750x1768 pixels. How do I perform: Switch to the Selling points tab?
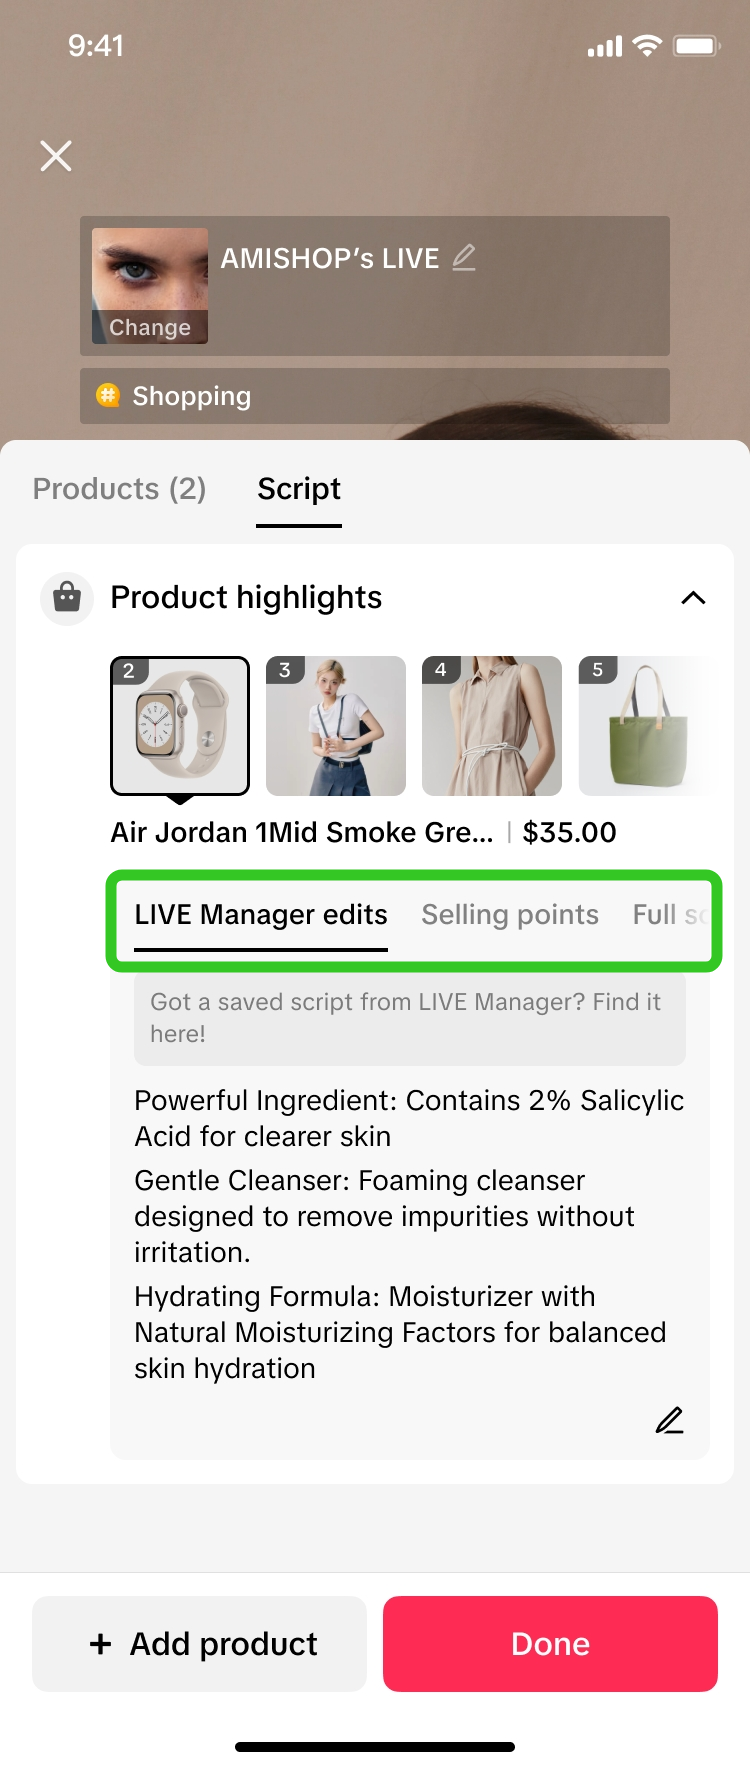510,915
